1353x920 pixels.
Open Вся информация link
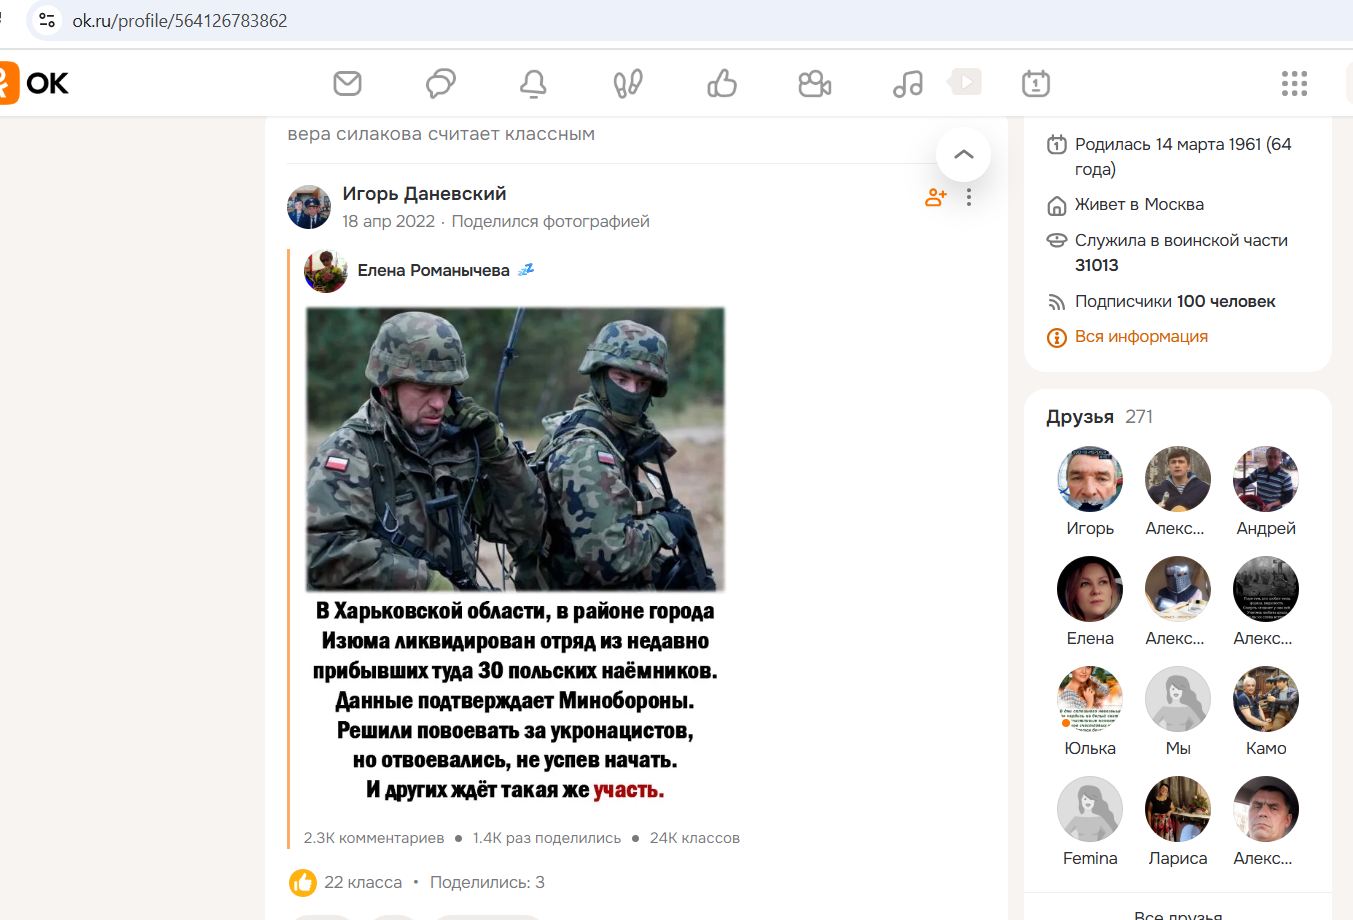(x=1140, y=337)
